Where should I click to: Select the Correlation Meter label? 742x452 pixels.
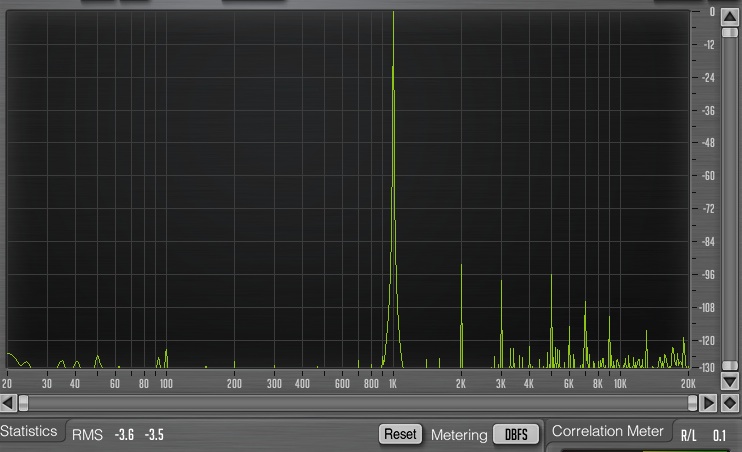click(x=608, y=431)
